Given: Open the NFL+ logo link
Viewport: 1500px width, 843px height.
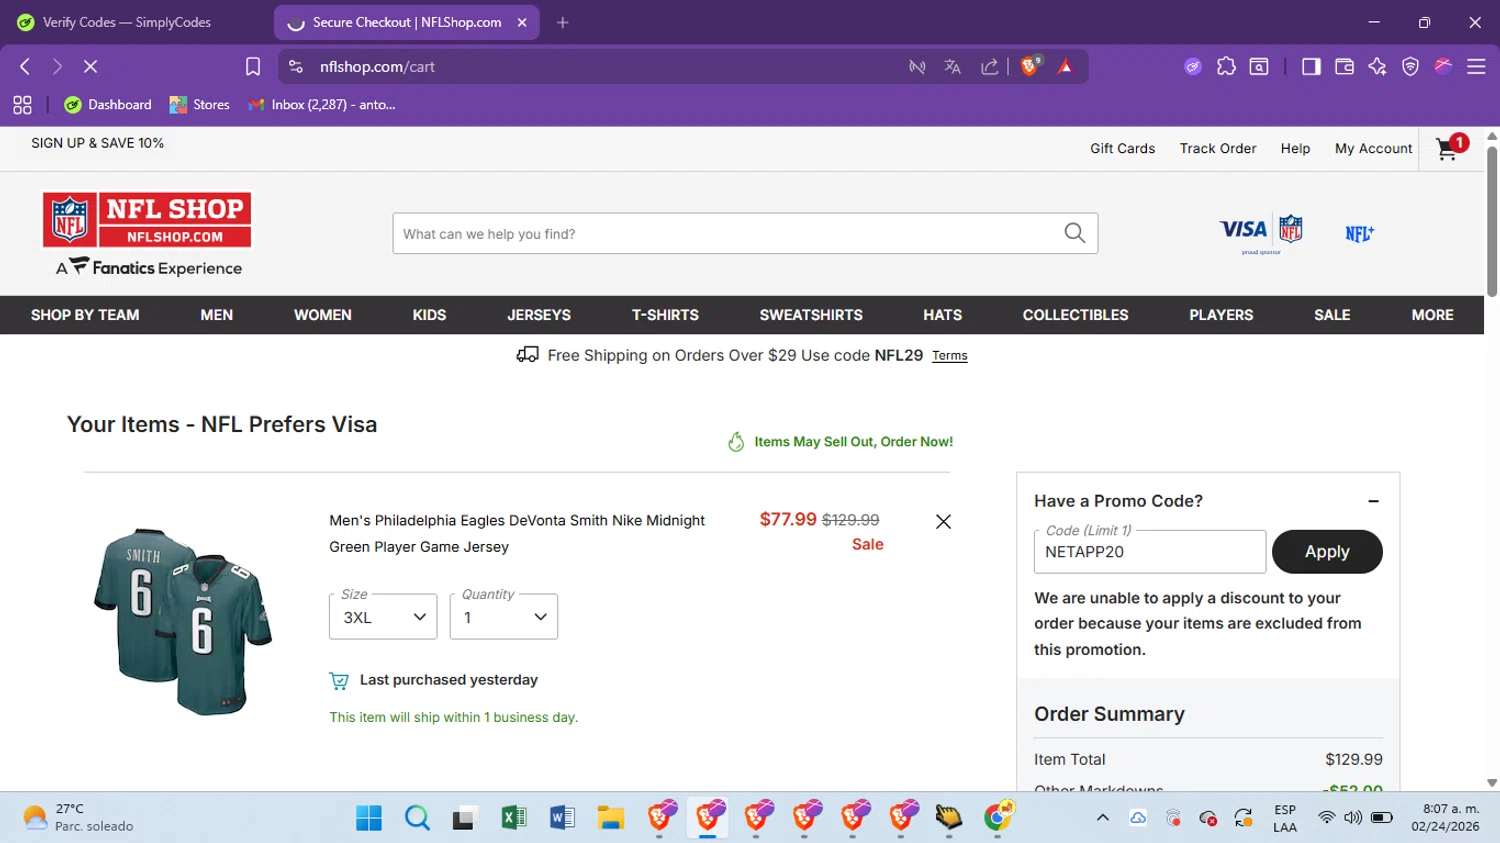Looking at the screenshot, I should click(1359, 233).
